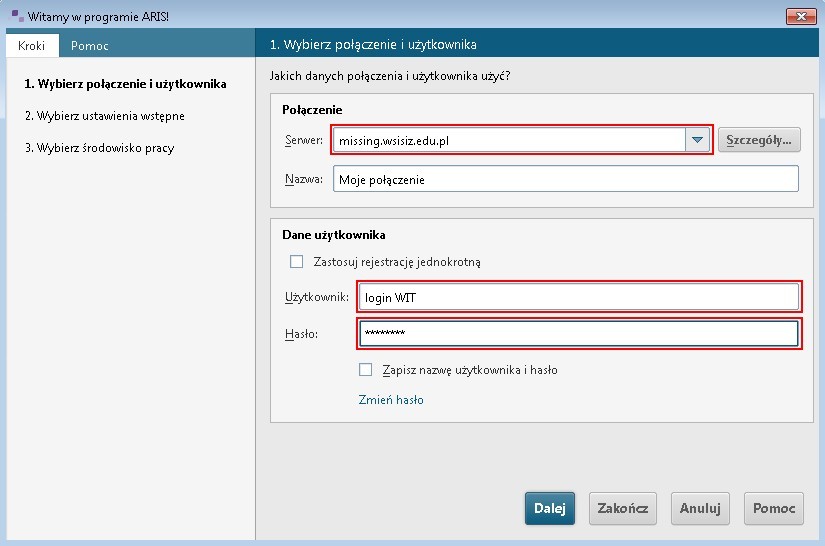Open the Serwer dropdown arrow
Viewport: 825px width, 546px height.
[x=697, y=140]
